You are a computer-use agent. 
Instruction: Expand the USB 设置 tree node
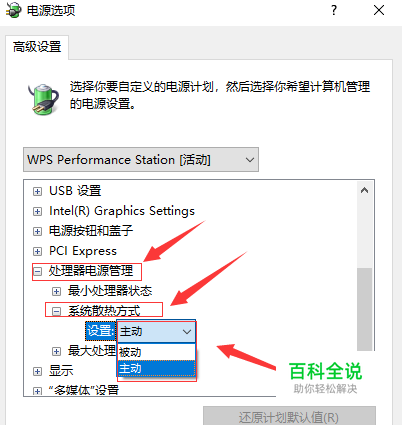(37, 191)
